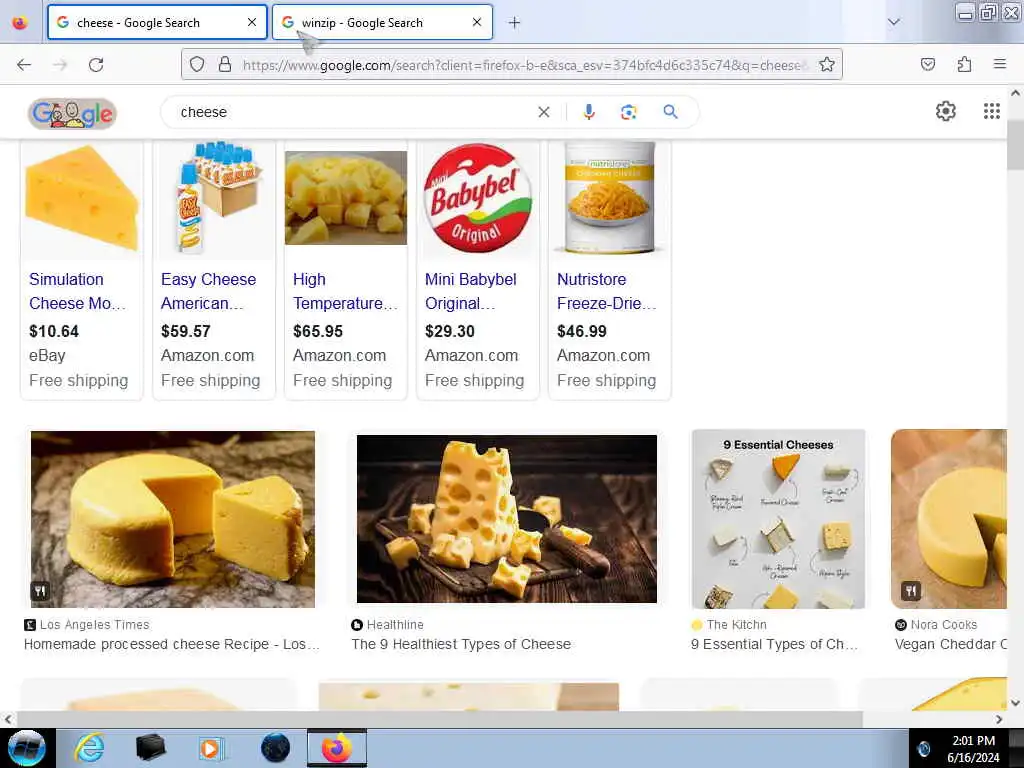Open Easy Cheese American product link
This screenshot has width=1024, height=768.
coord(208,291)
